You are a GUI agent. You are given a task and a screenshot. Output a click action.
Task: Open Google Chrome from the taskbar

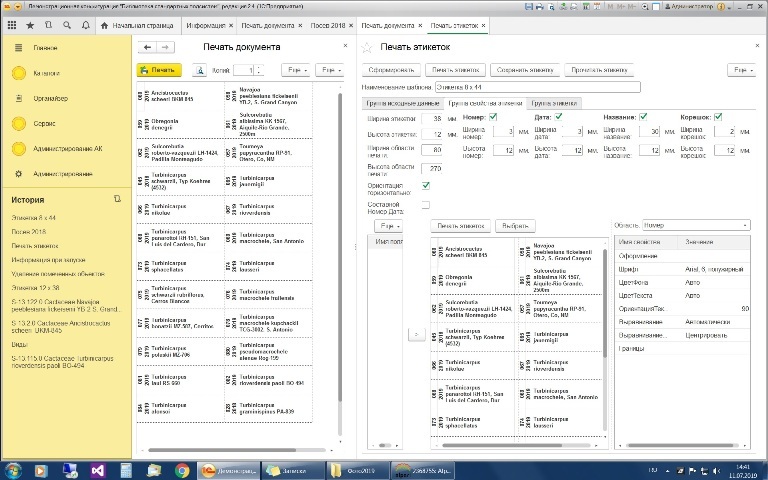pos(182,470)
